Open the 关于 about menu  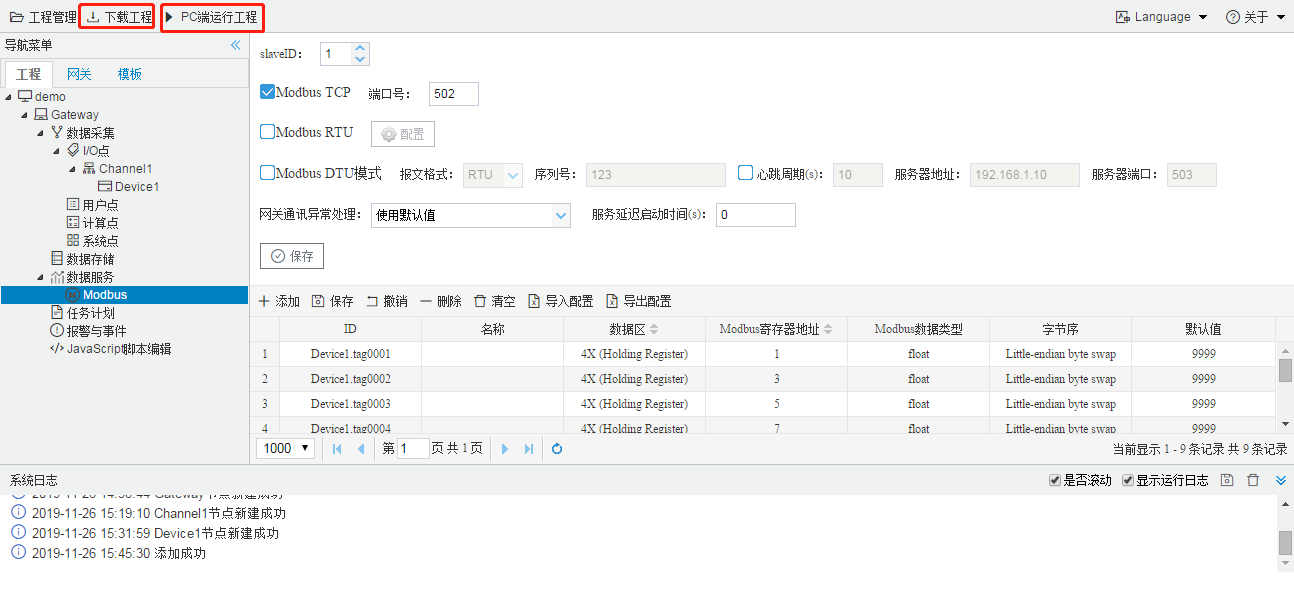[x=1255, y=17]
